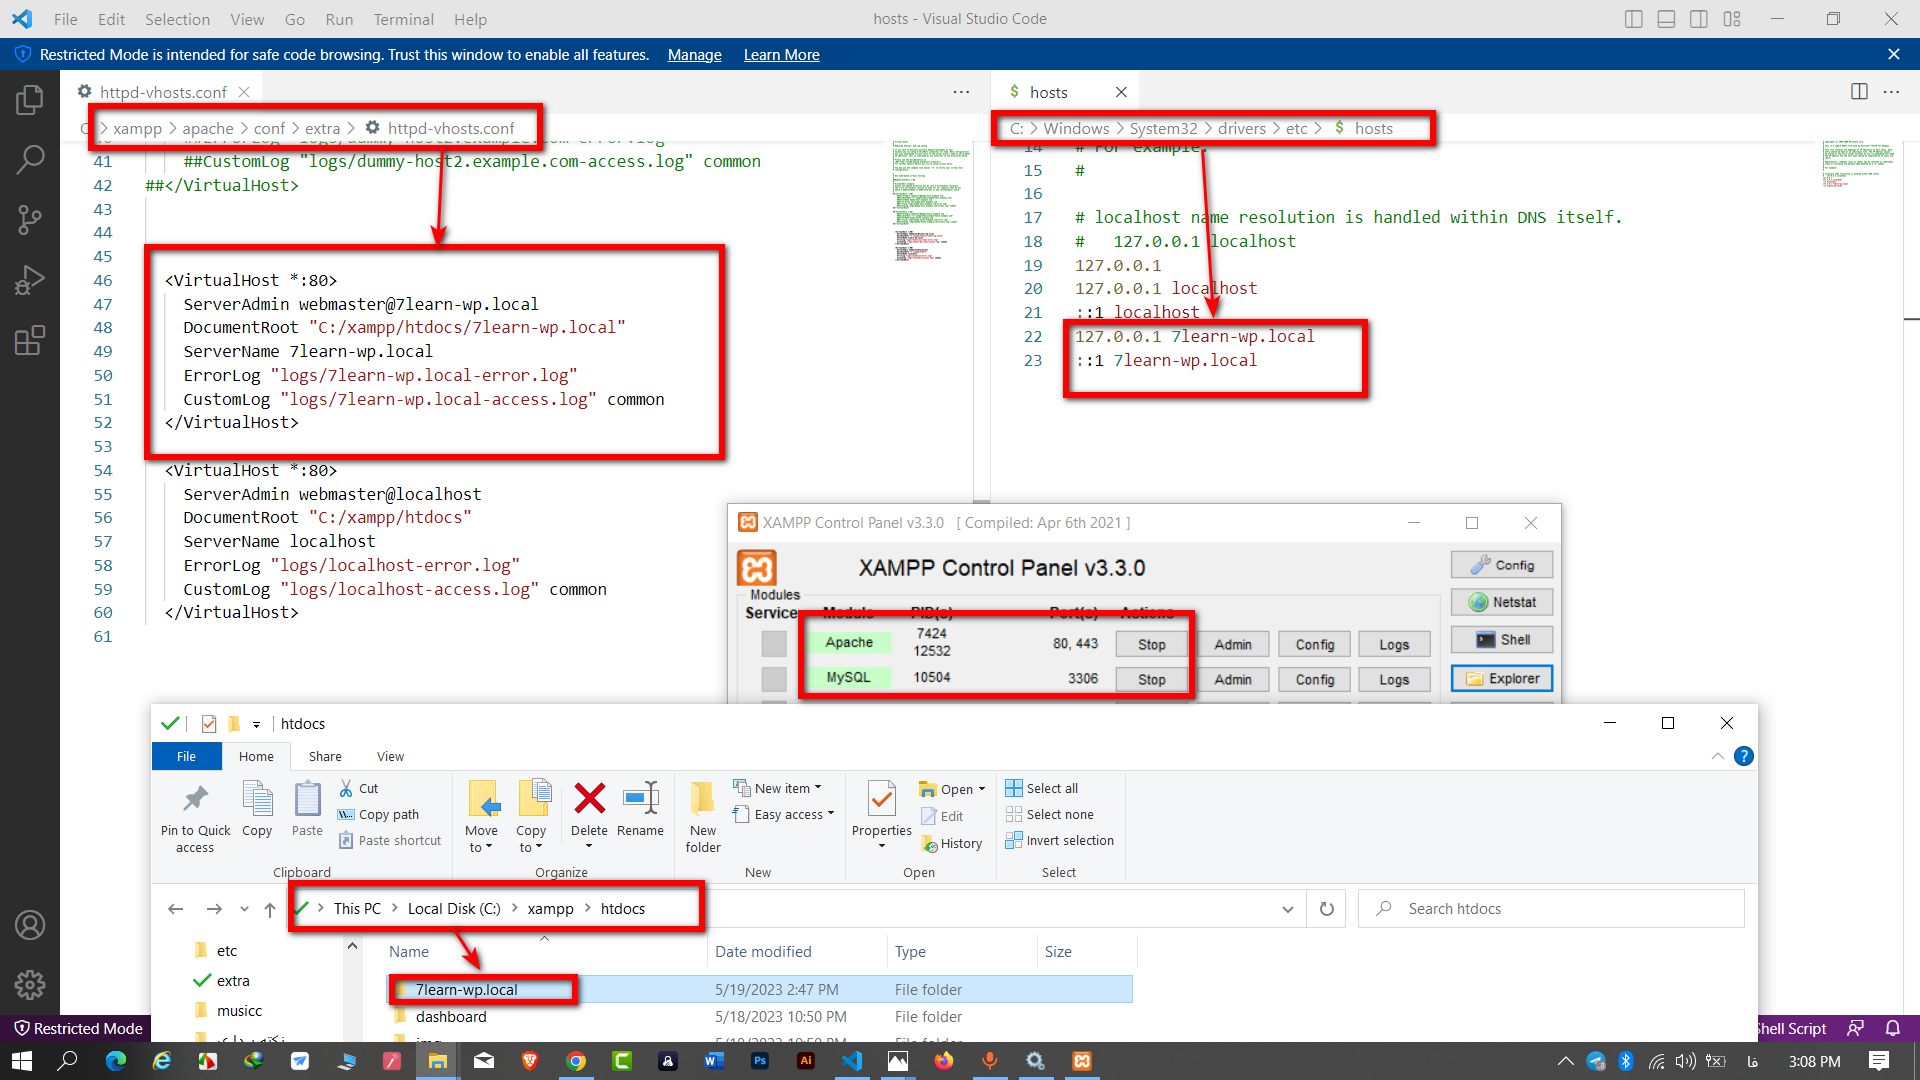The width and height of the screenshot is (1920, 1080).
Task: Click Delete icon in htdocs ribbon
Action: click(x=589, y=799)
